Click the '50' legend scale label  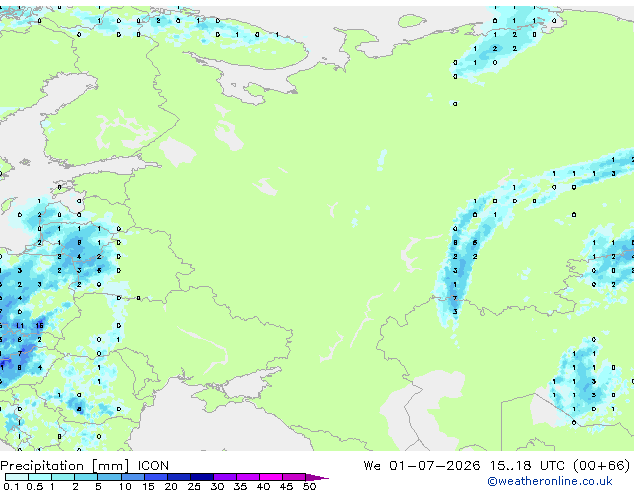(x=309, y=486)
